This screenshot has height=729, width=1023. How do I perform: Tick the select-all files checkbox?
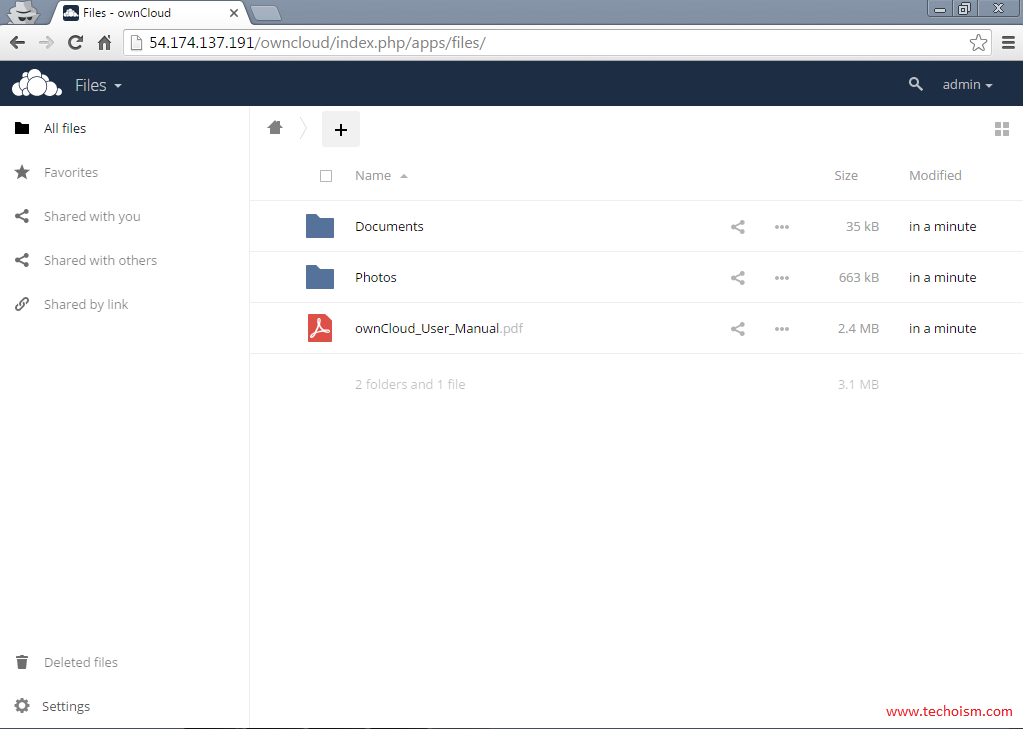pyautogui.click(x=326, y=176)
